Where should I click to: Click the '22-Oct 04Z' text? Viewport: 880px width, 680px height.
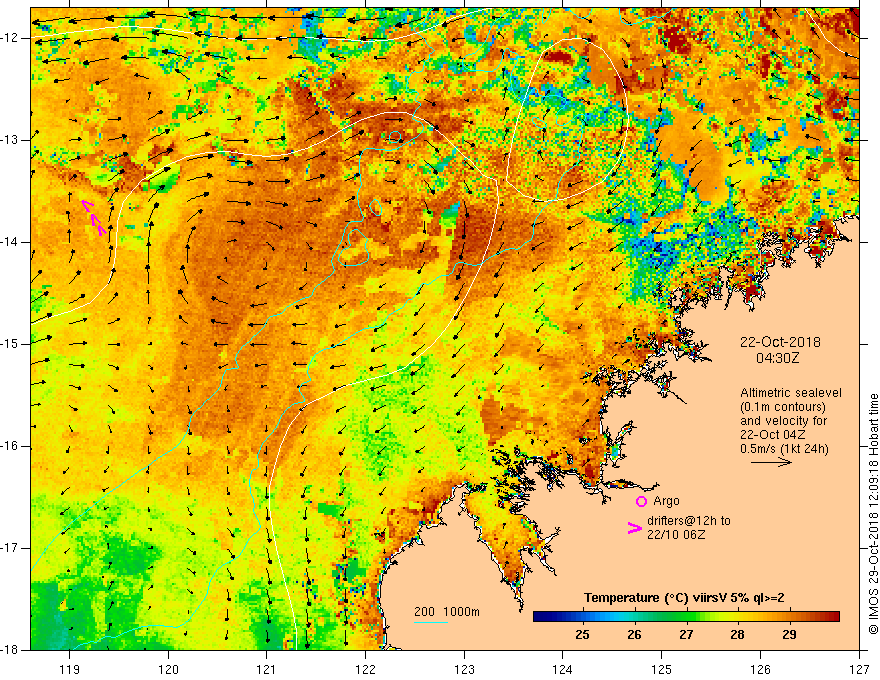click(x=773, y=435)
